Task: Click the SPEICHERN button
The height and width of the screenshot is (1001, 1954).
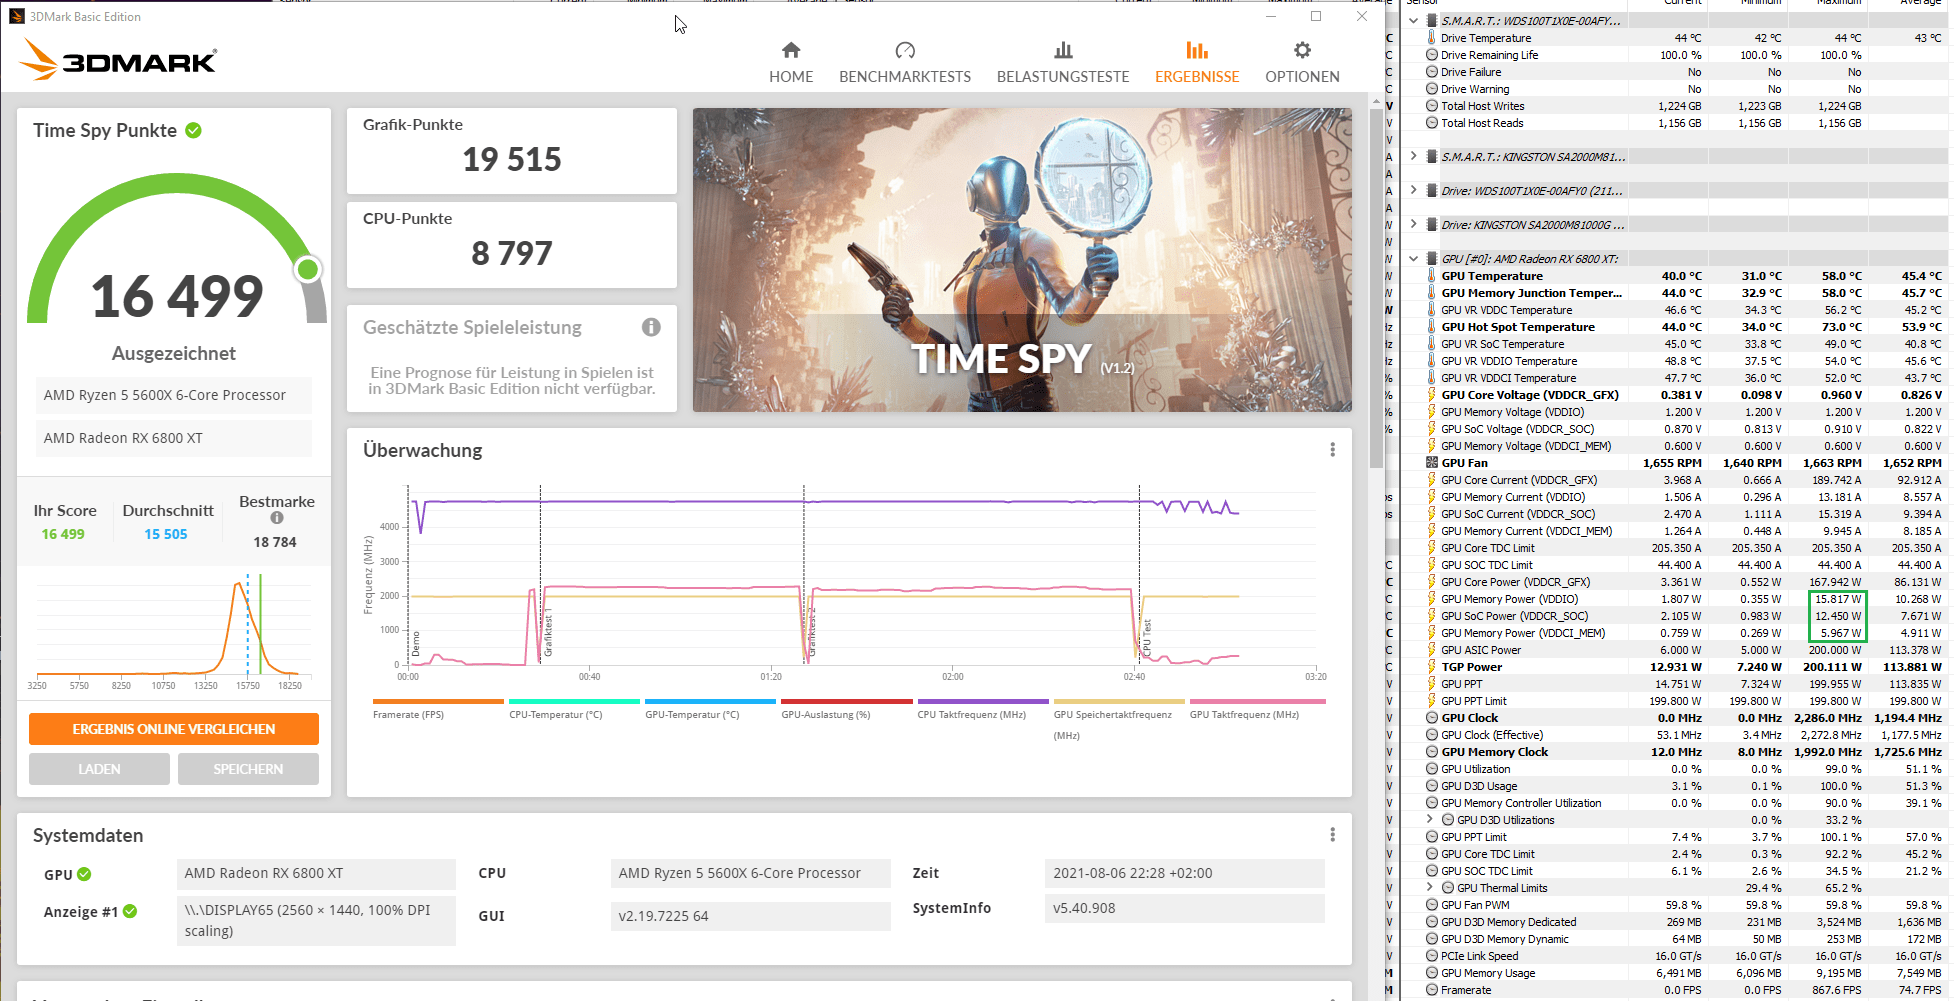Action: click(248, 769)
